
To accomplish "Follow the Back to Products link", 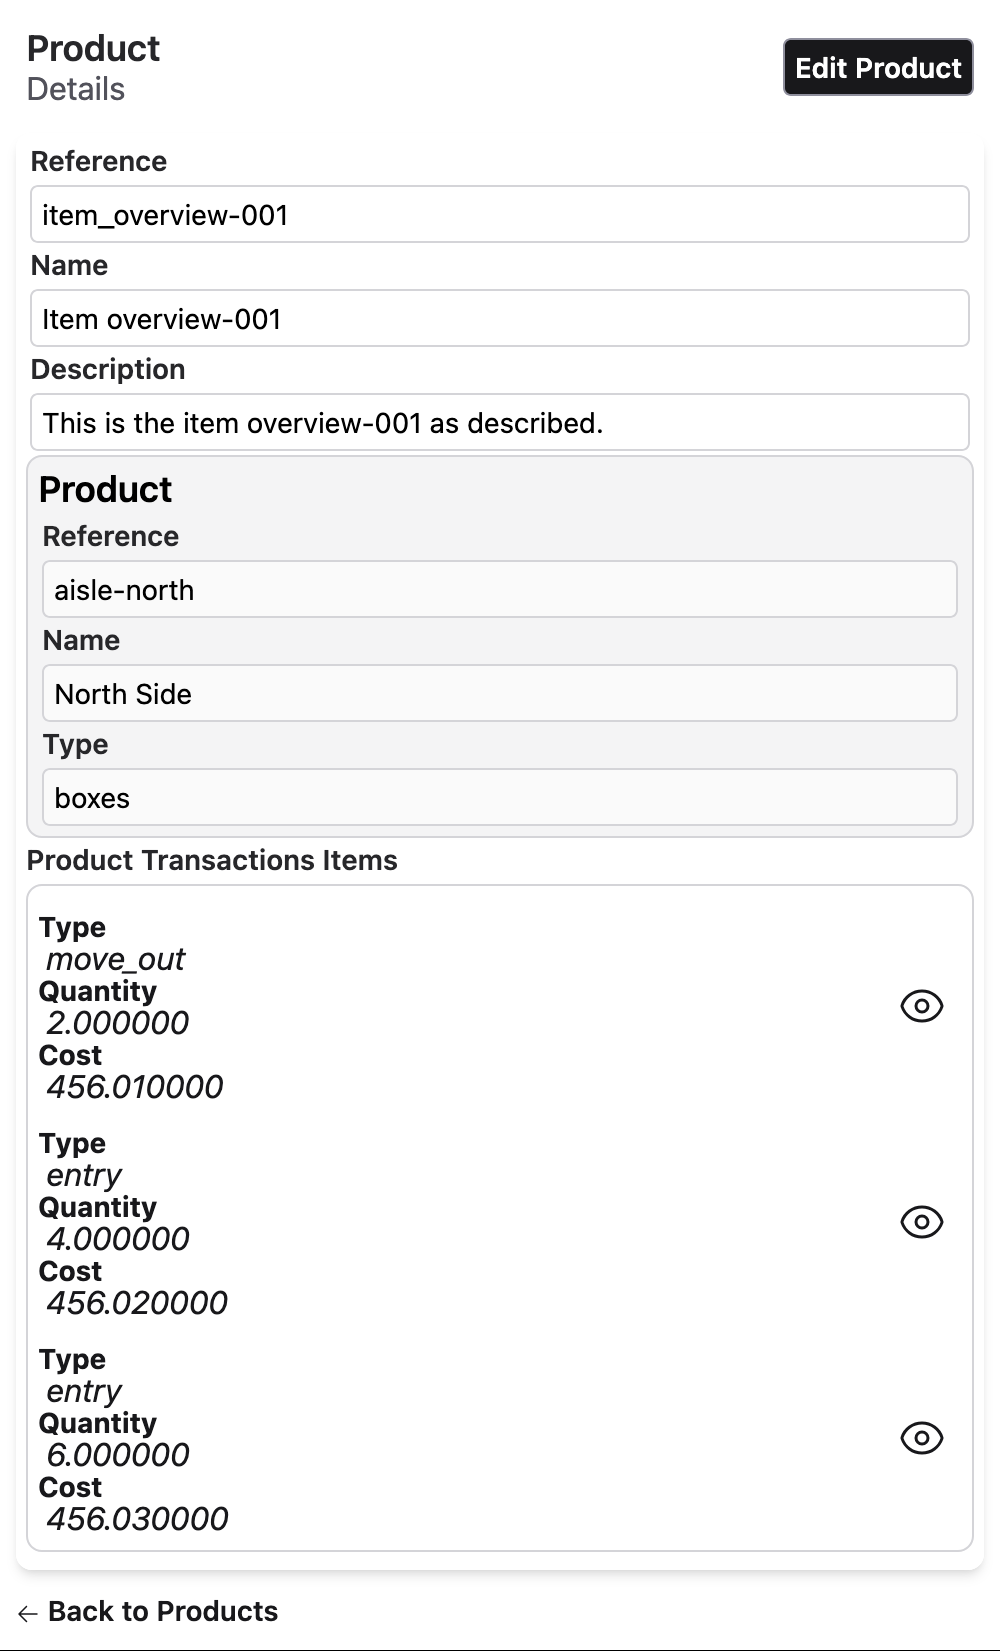I will (164, 1611).
